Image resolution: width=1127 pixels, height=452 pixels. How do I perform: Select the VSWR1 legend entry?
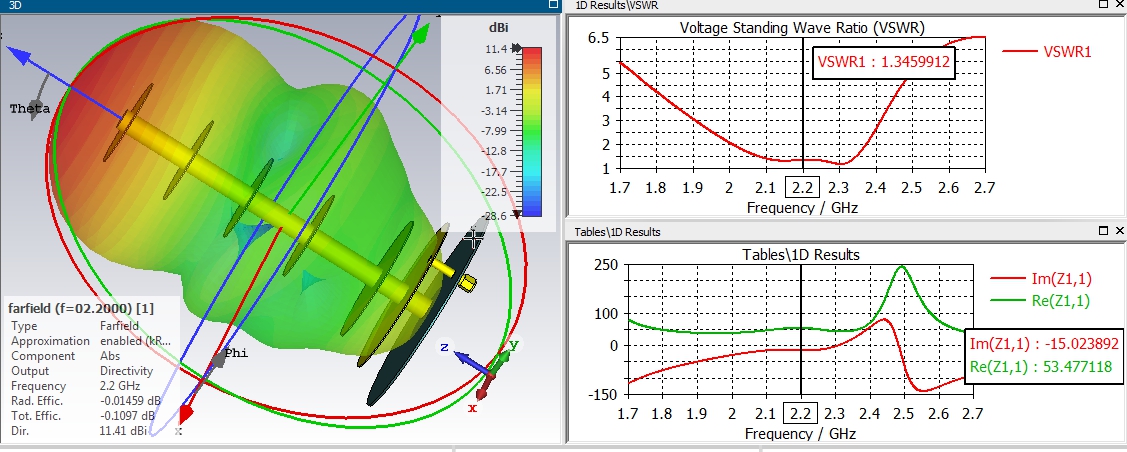pyautogui.click(x=1046, y=51)
